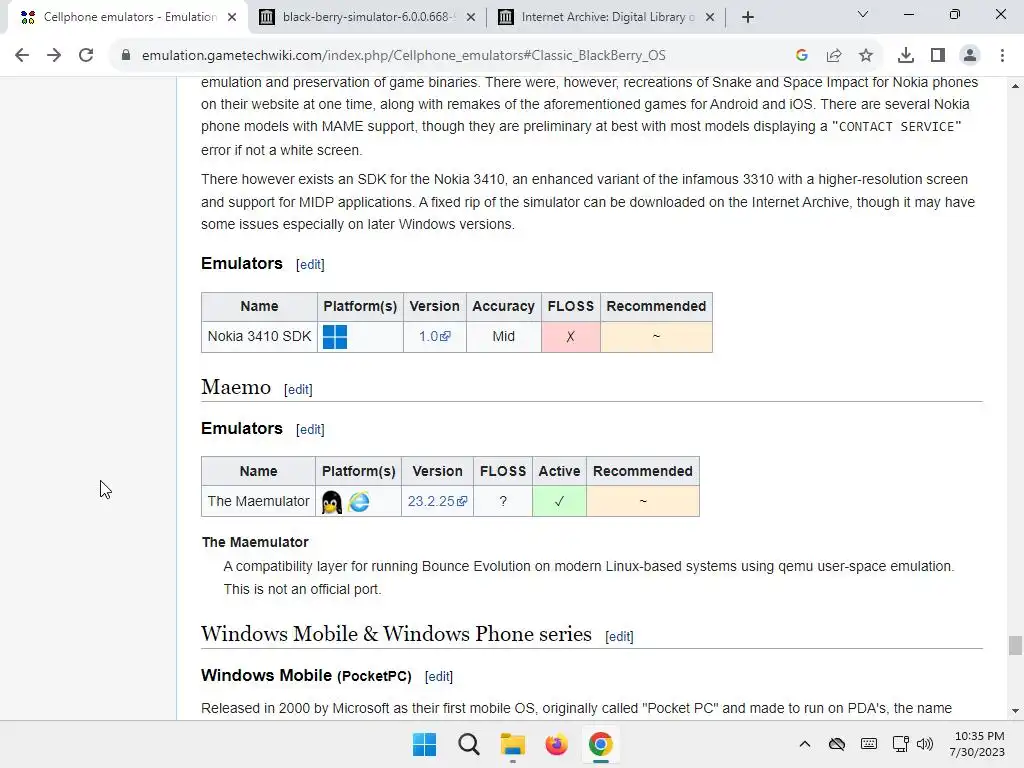
Task: Reload the current page
Action: pyautogui.click(x=86, y=56)
